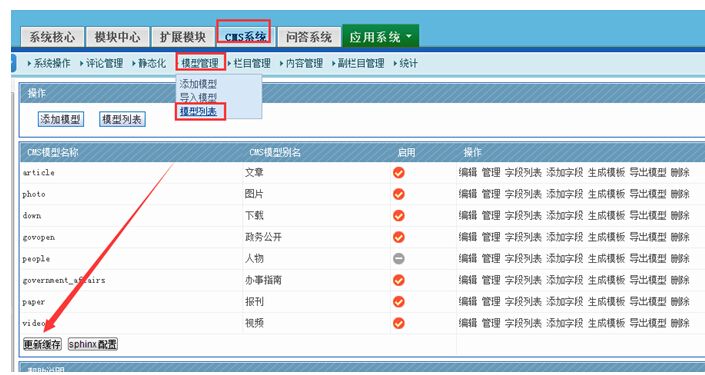The image size is (705, 375).
Task: Open 字段列表 for the photo model
Action: click(523, 194)
